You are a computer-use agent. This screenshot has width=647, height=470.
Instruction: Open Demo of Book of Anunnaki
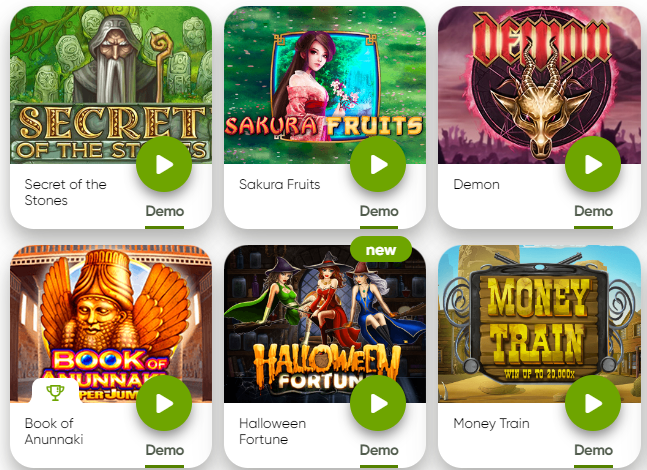(x=165, y=450)
